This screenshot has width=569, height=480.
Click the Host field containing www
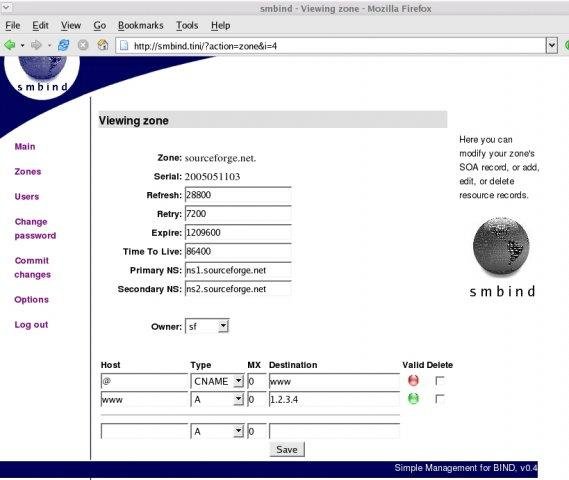tap(144, 399)
